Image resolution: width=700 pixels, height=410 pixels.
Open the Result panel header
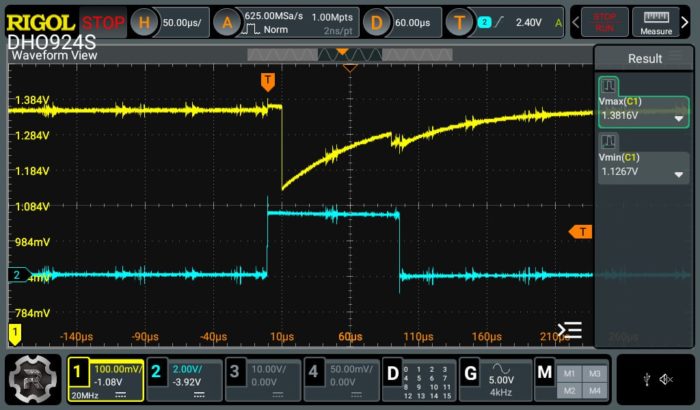coord(644,59)
